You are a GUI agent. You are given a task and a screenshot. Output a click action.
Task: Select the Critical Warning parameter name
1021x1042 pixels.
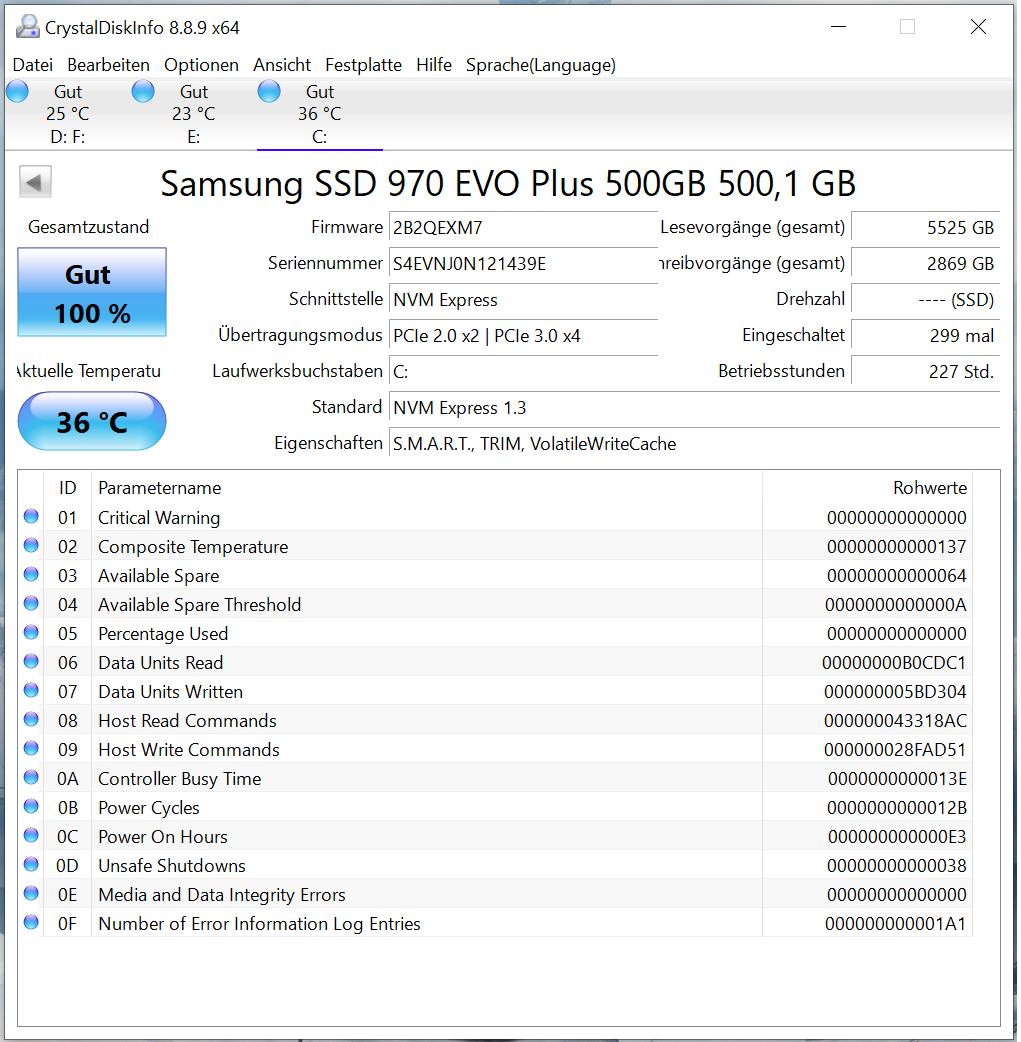159,518
